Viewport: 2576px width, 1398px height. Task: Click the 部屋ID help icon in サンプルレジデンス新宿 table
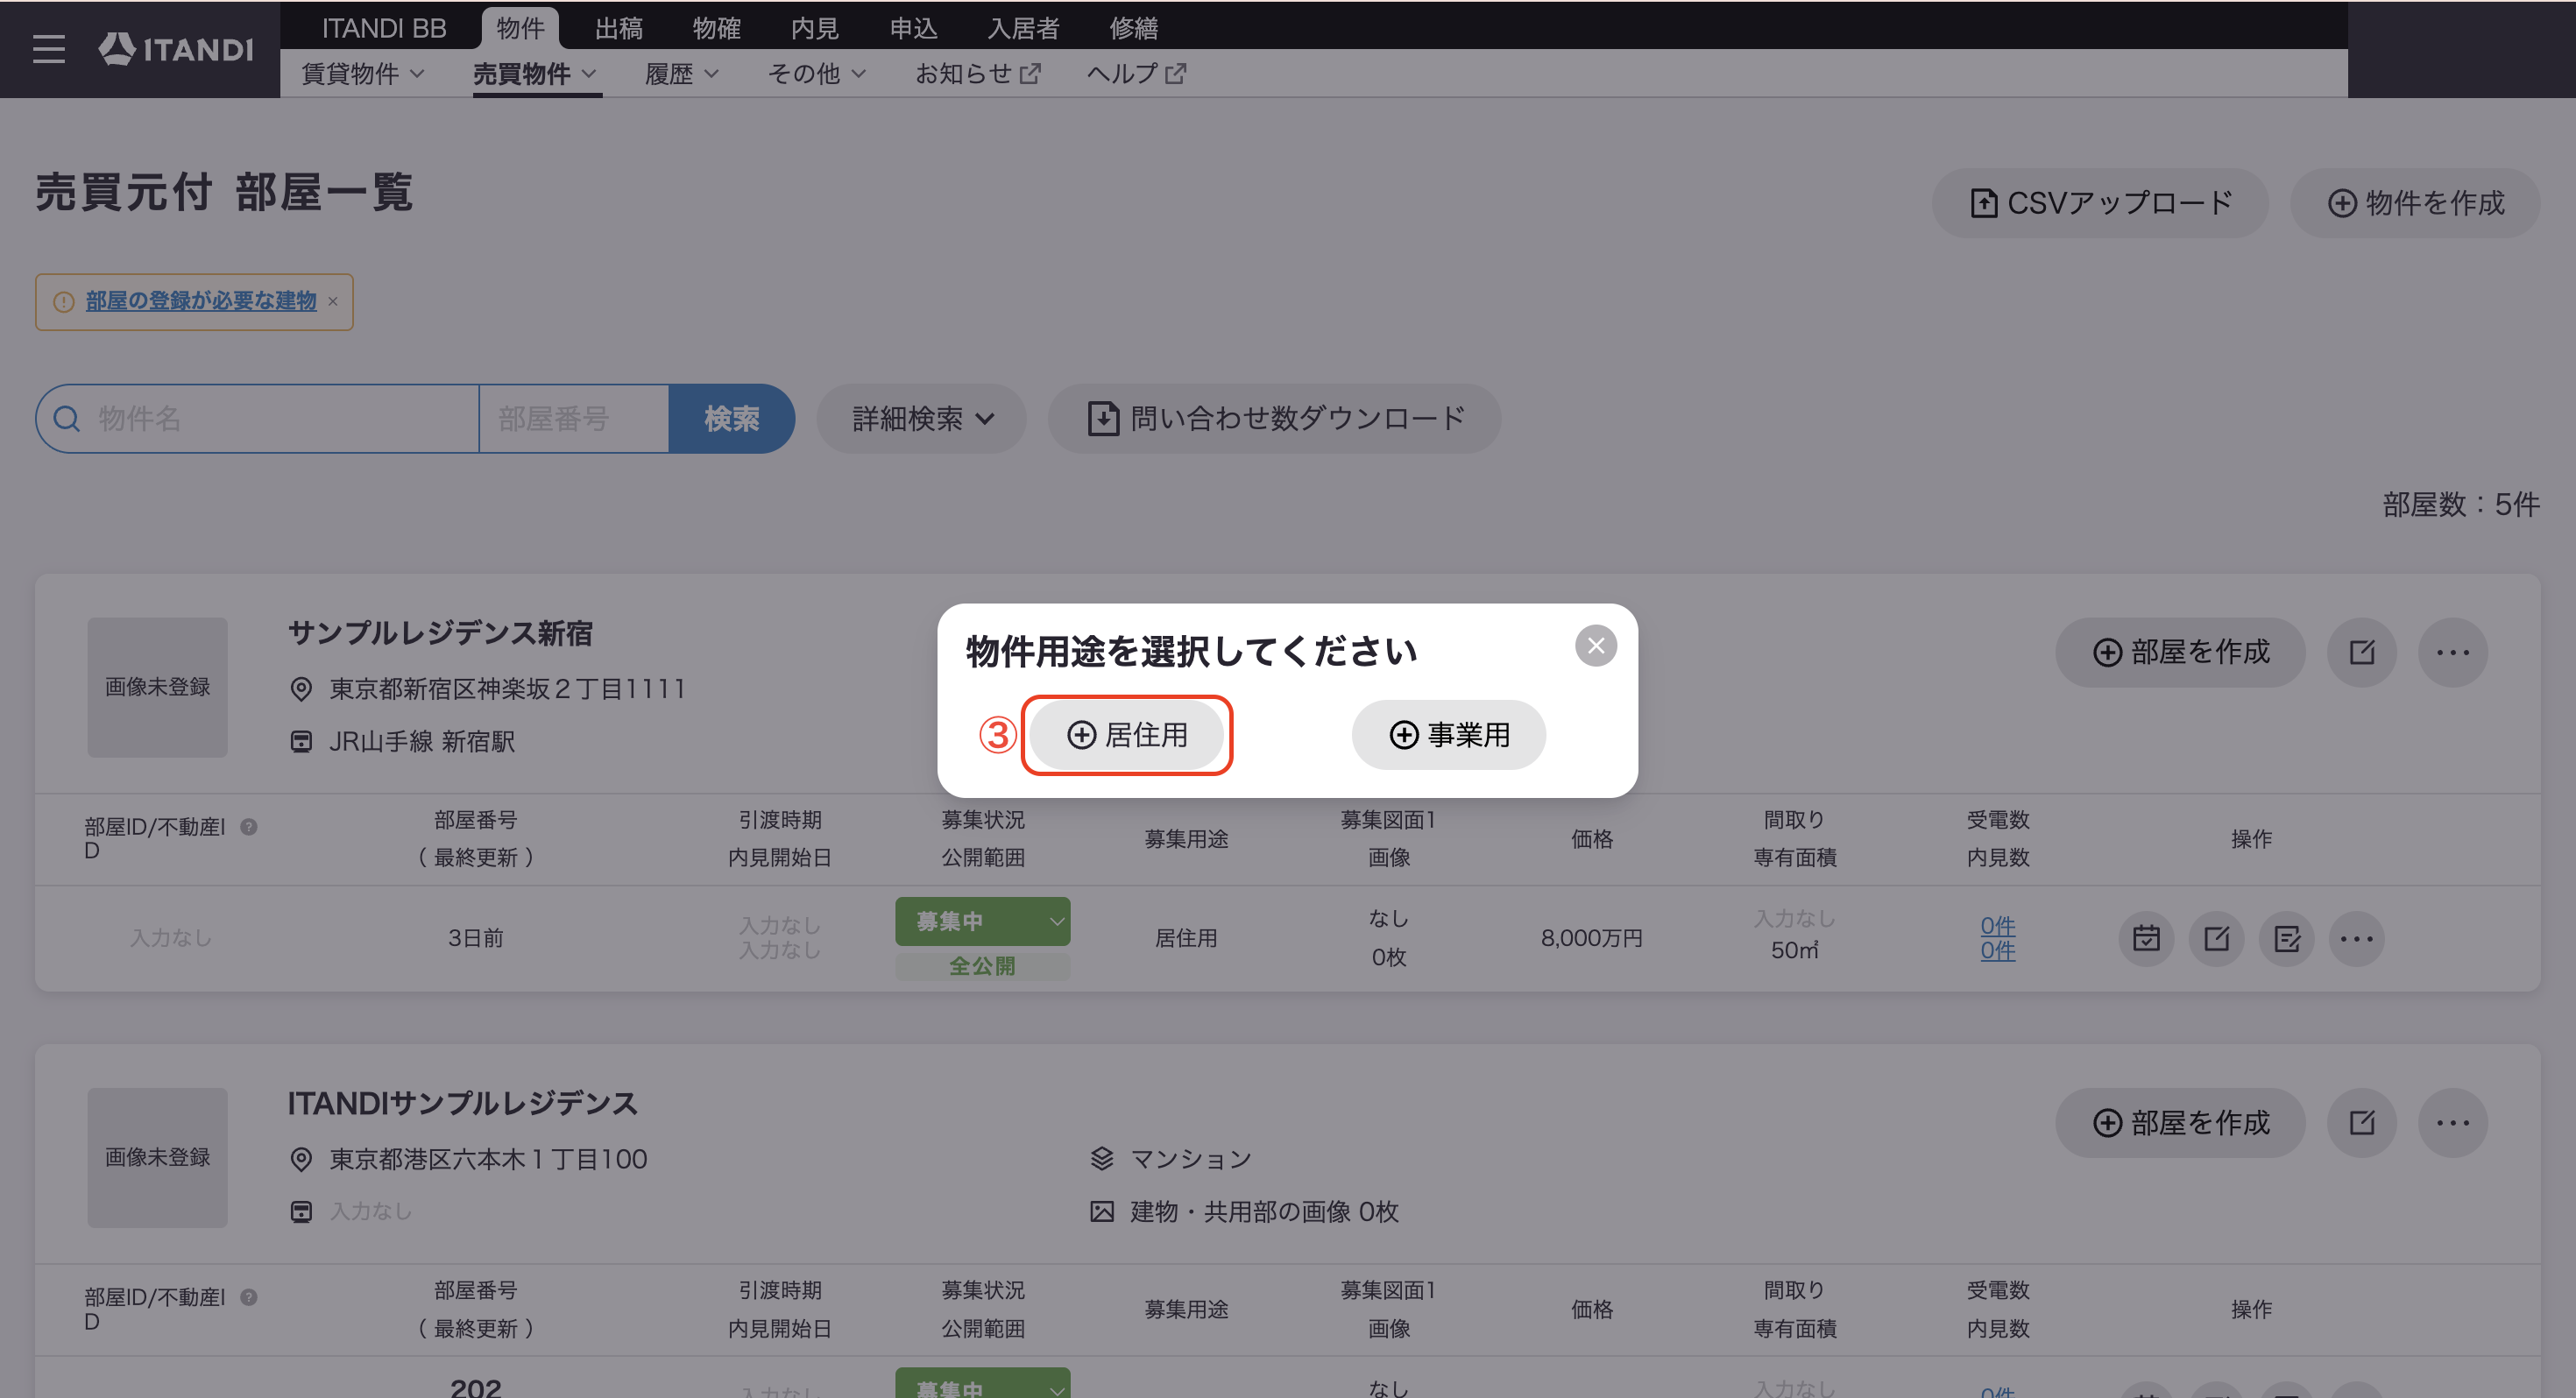coord(249,827)
